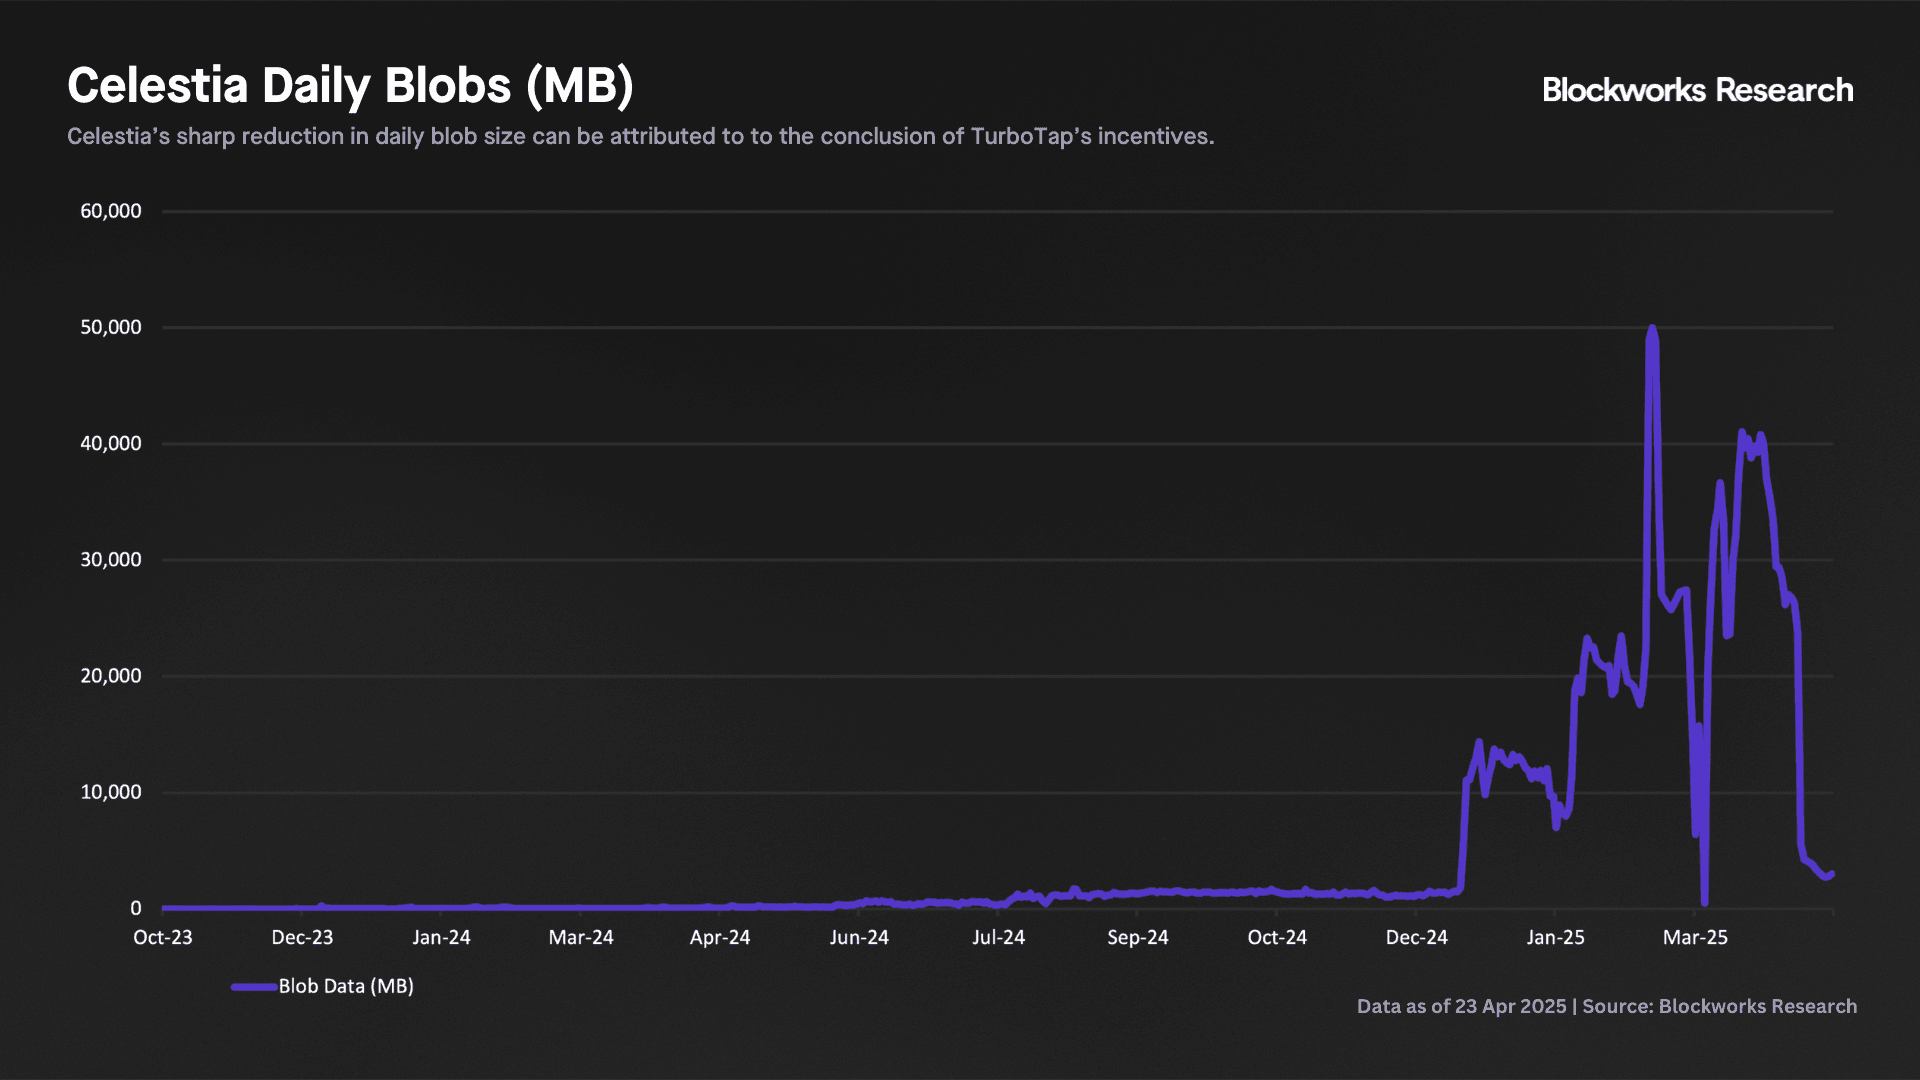Screen dimensions: 1920x1080
Task: Click the 'Jan-25' x-axis label
Action: point(1555,937)
